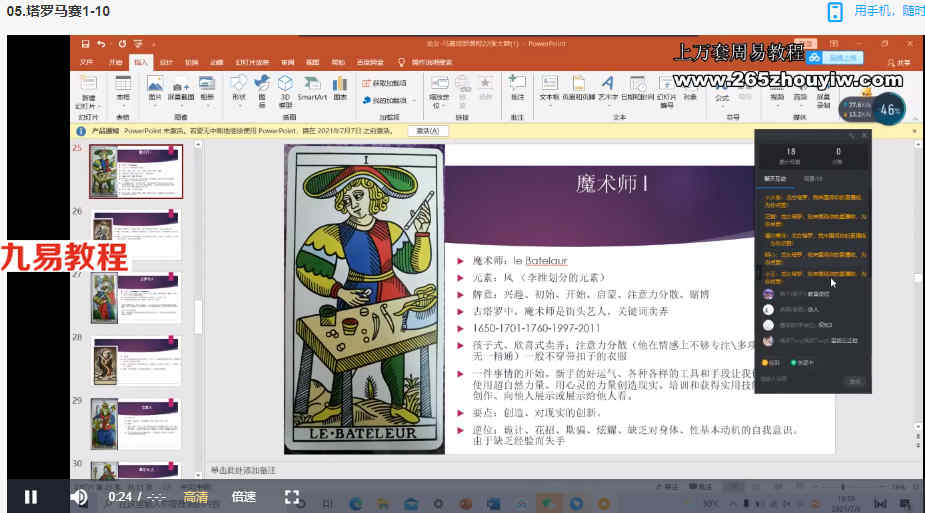Click the 缩放定位 Zoom icon

(439, 91)
